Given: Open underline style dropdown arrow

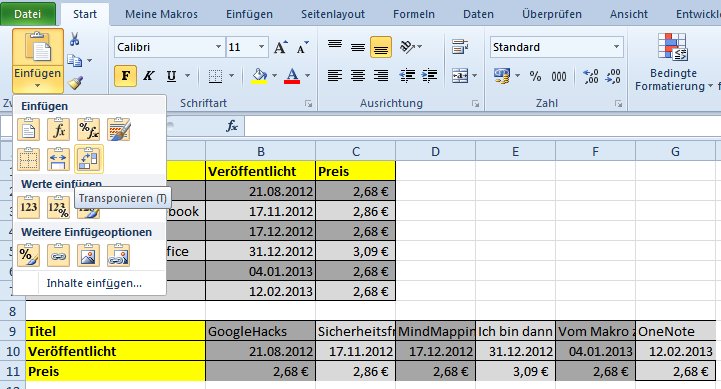Looking at the screenshot, I should point(188,76).
